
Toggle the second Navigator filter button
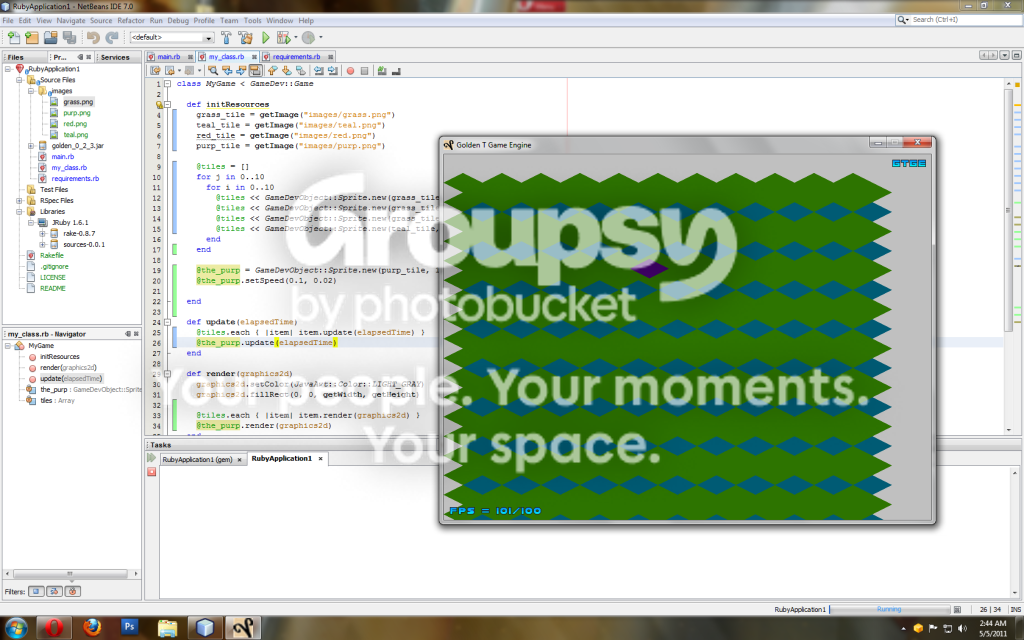tap(54, 592)
